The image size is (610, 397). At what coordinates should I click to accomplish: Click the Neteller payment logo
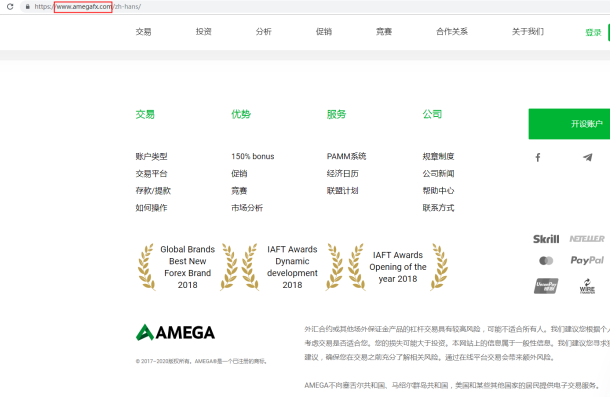tap(587, 239)
